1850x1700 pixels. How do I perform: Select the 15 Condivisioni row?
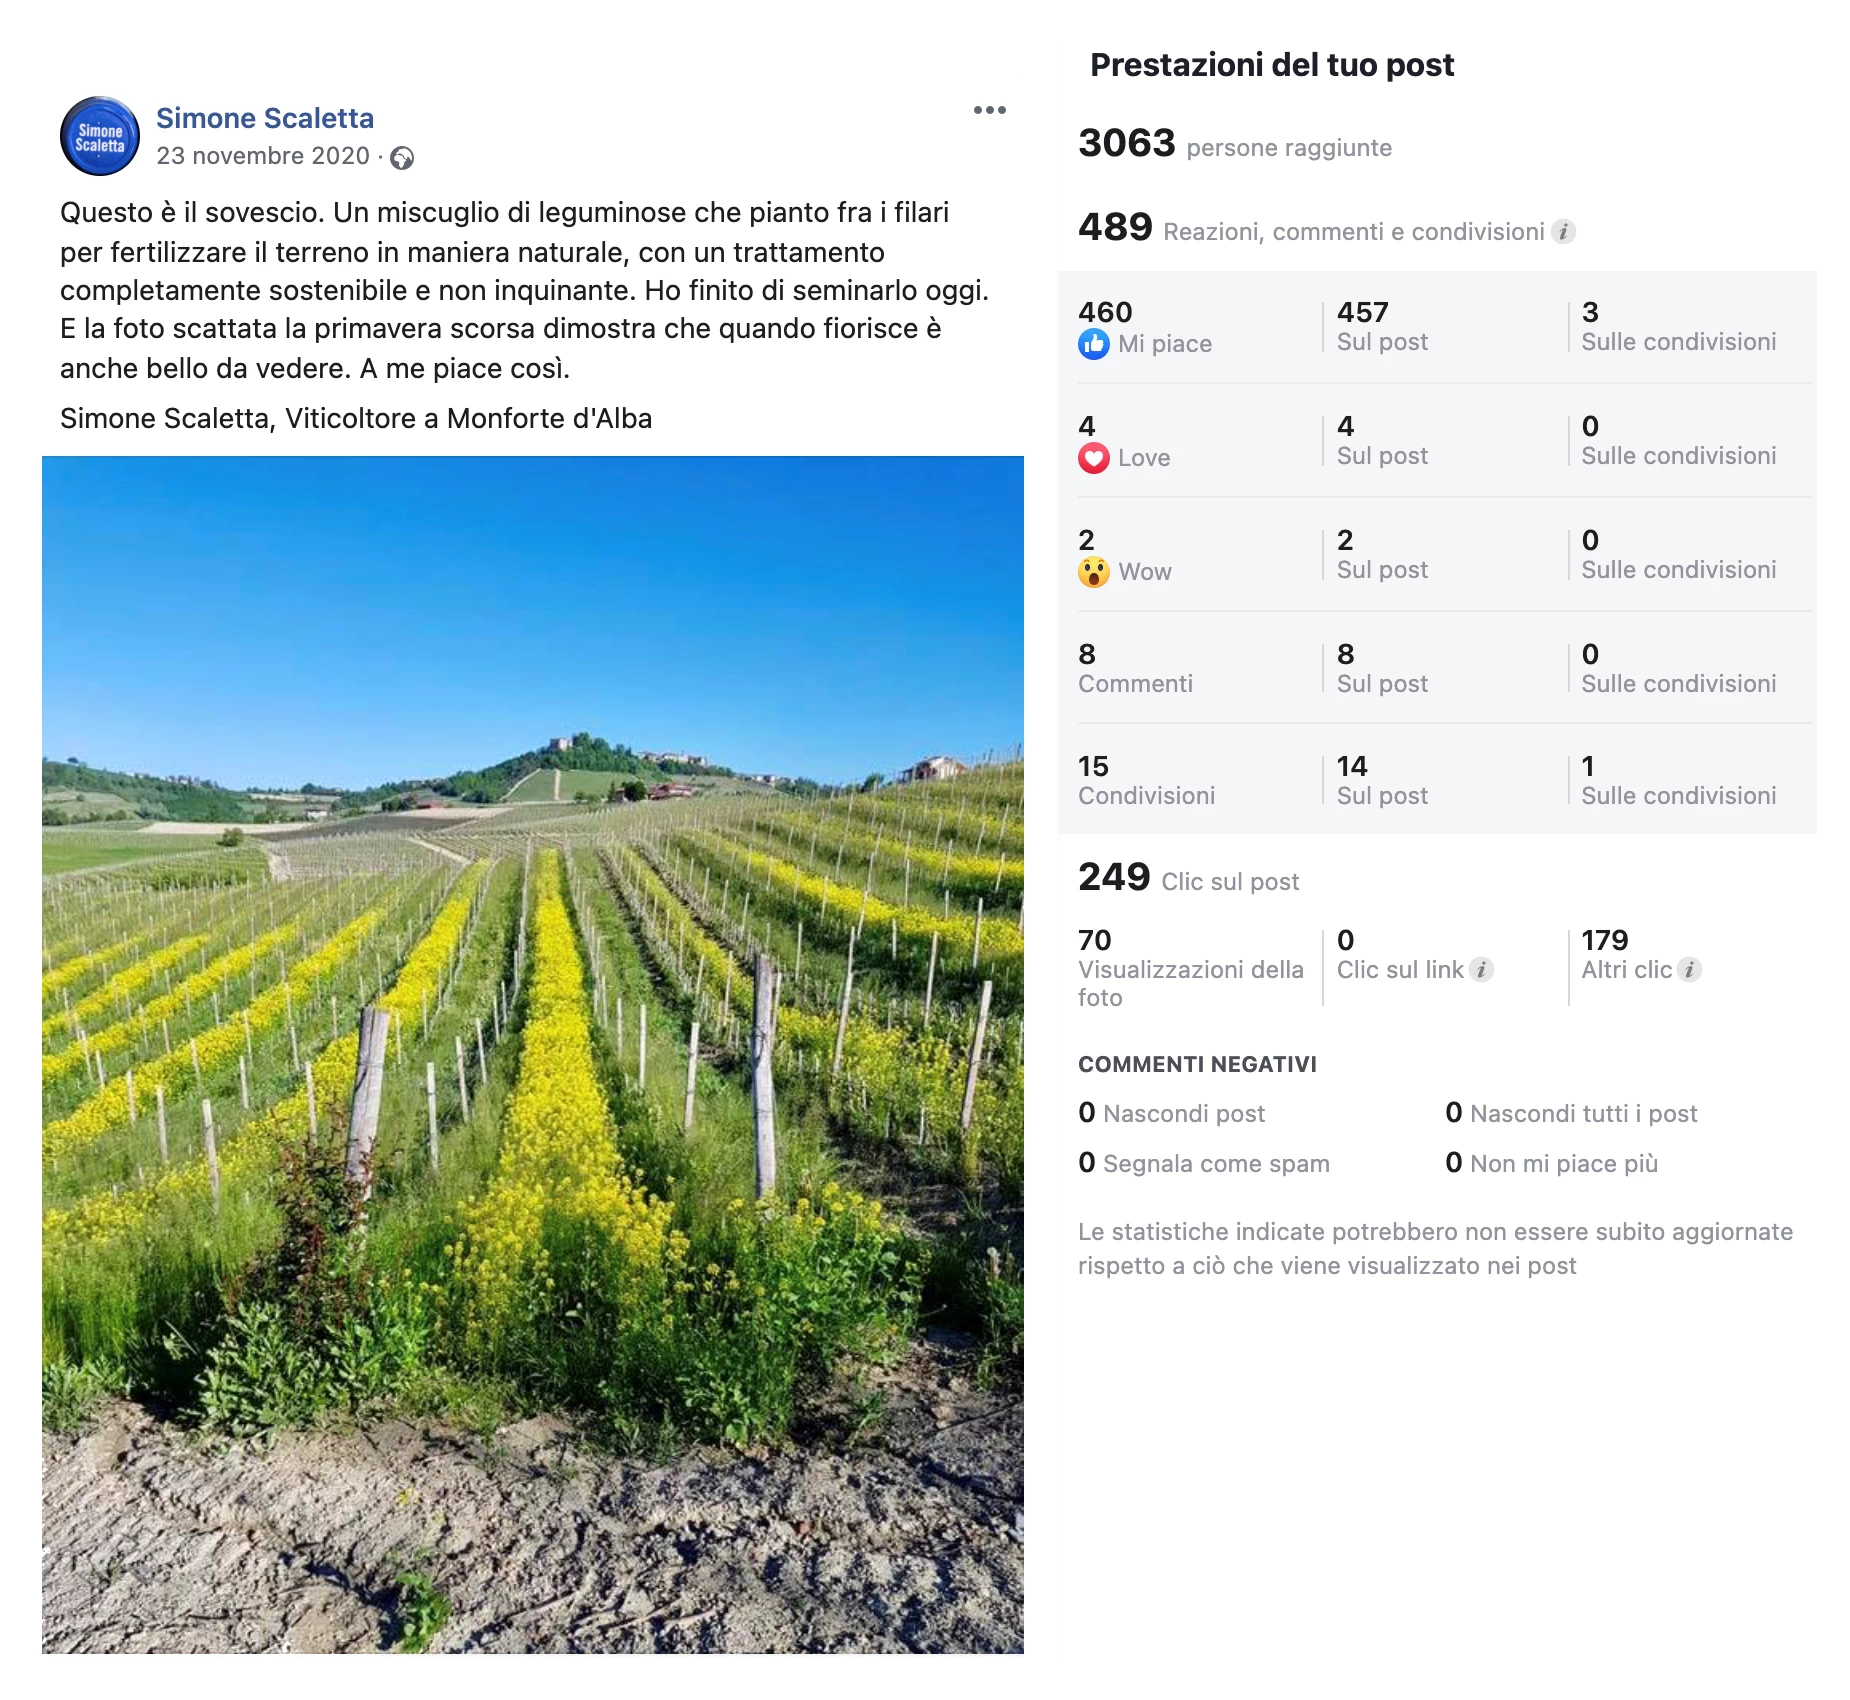click(1437, 780)
